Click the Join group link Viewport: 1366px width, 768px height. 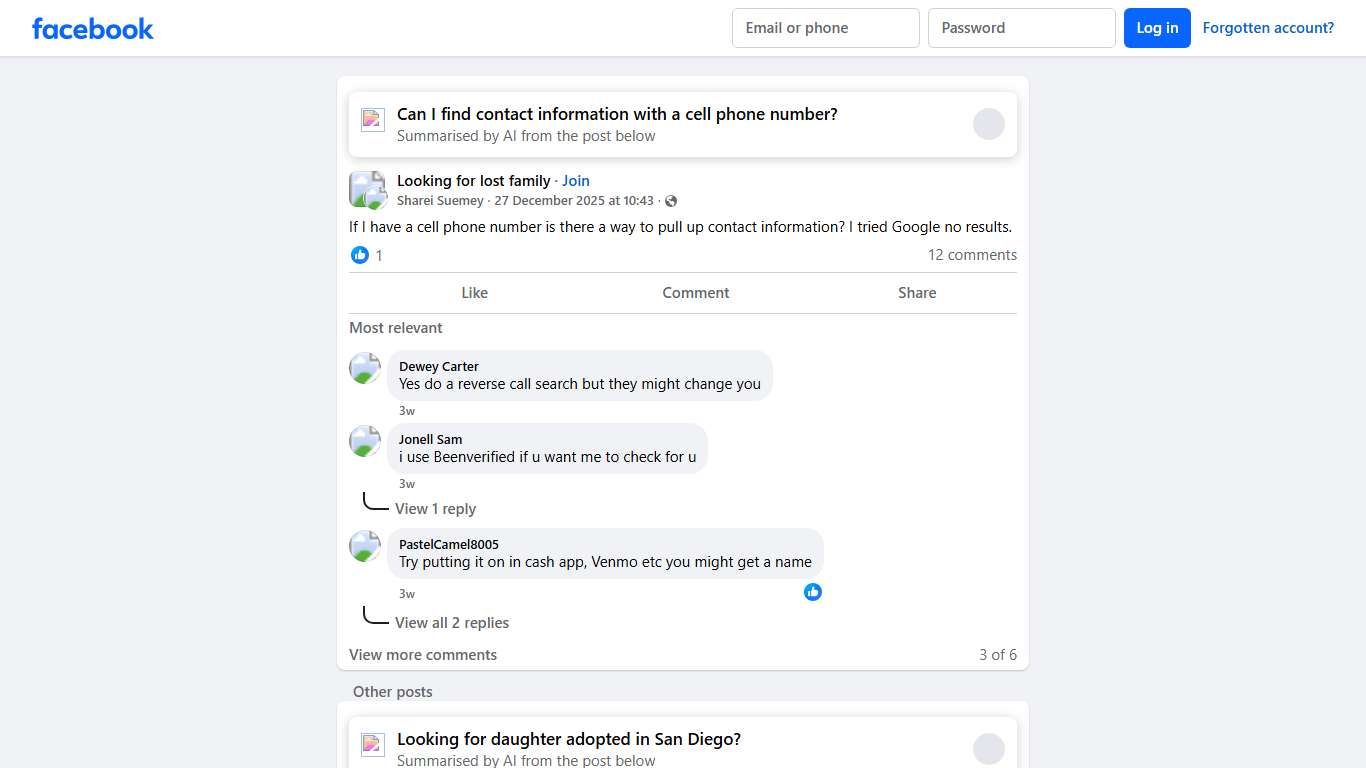click(x=576, y=181)
